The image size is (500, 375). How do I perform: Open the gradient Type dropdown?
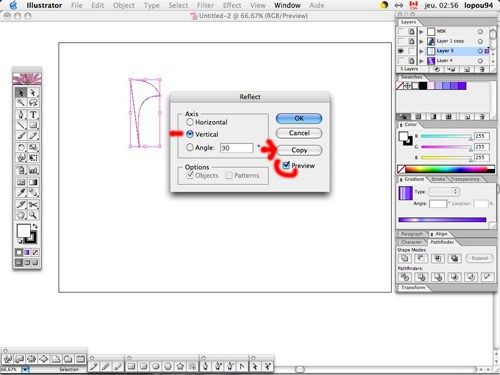click(x=444, y=192)
